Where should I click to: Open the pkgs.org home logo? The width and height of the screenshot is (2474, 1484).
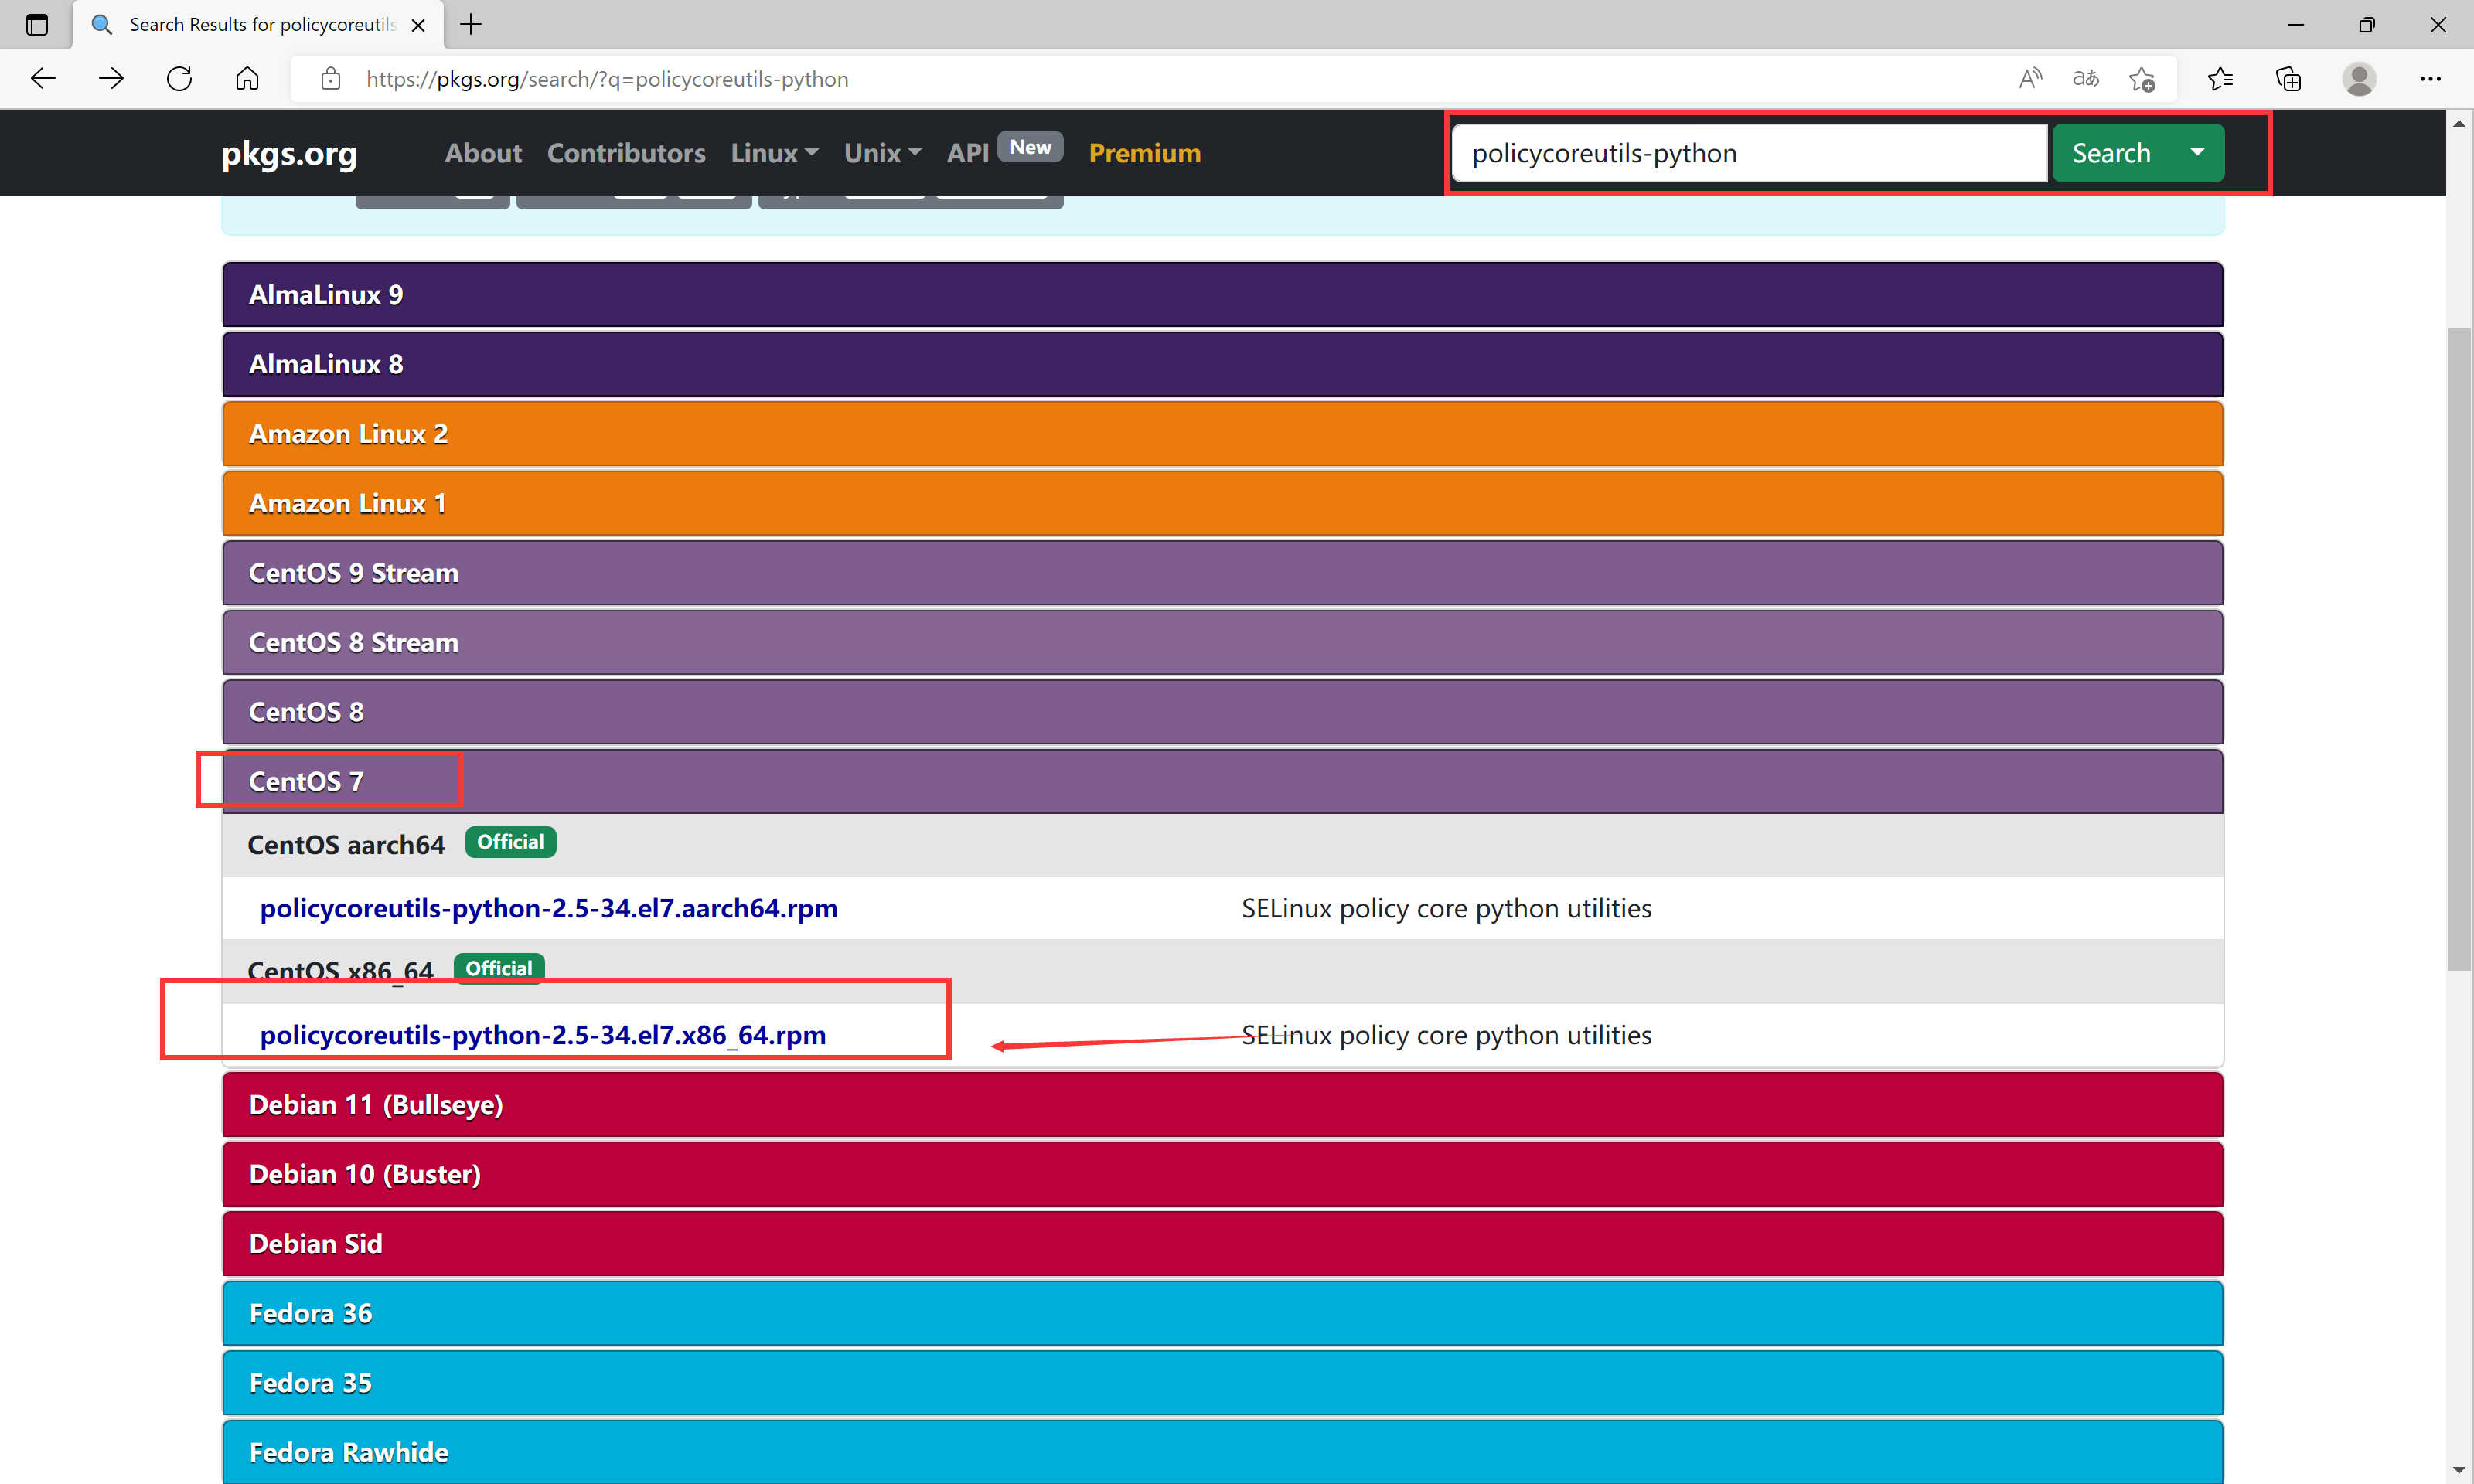pos(289,153)
